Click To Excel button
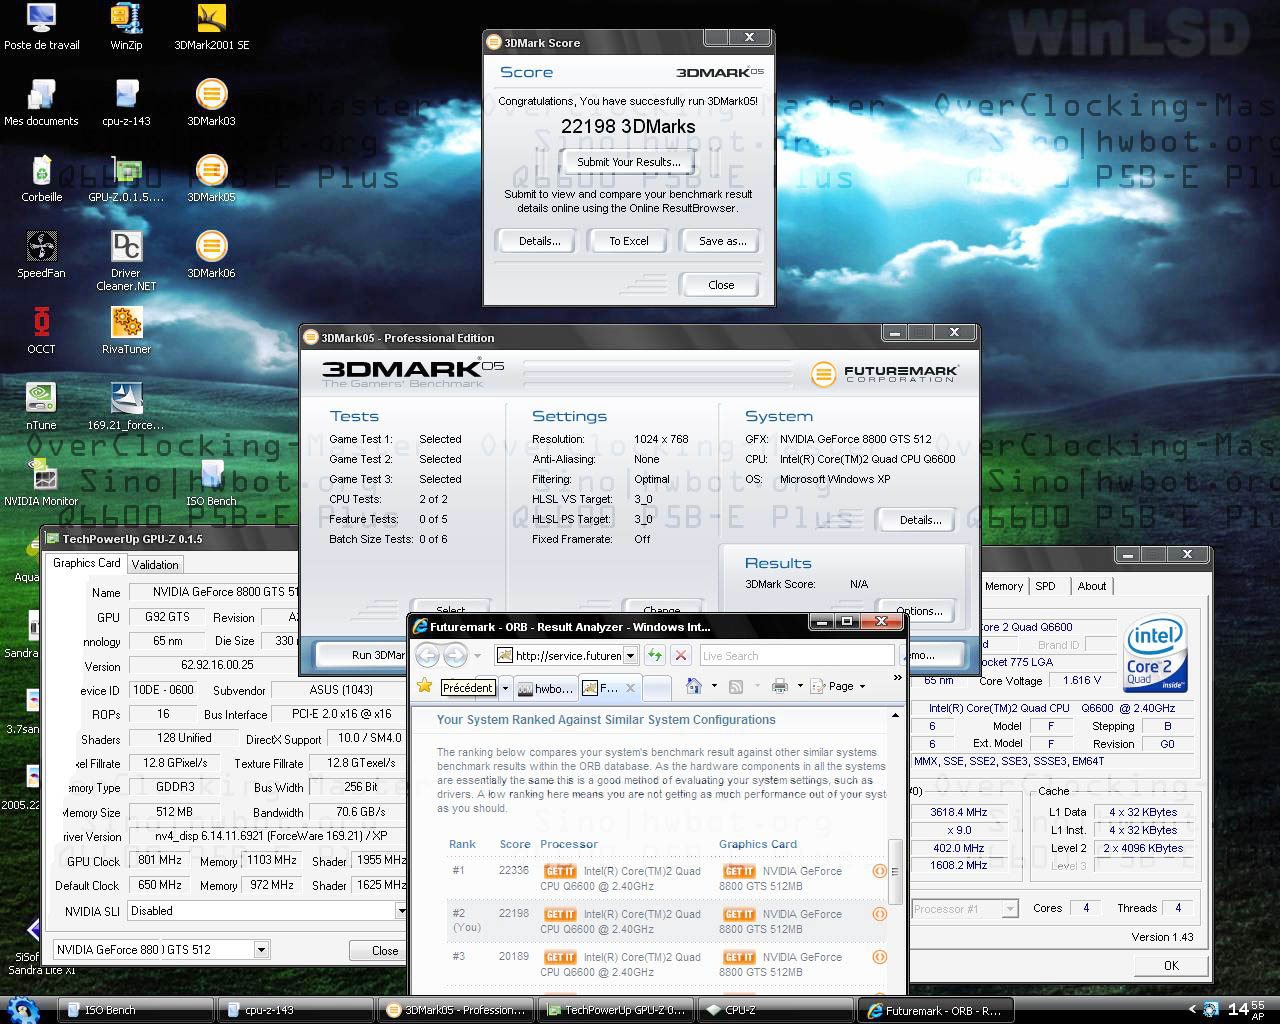The image size is (1280, 1024). tap(629, 241)
